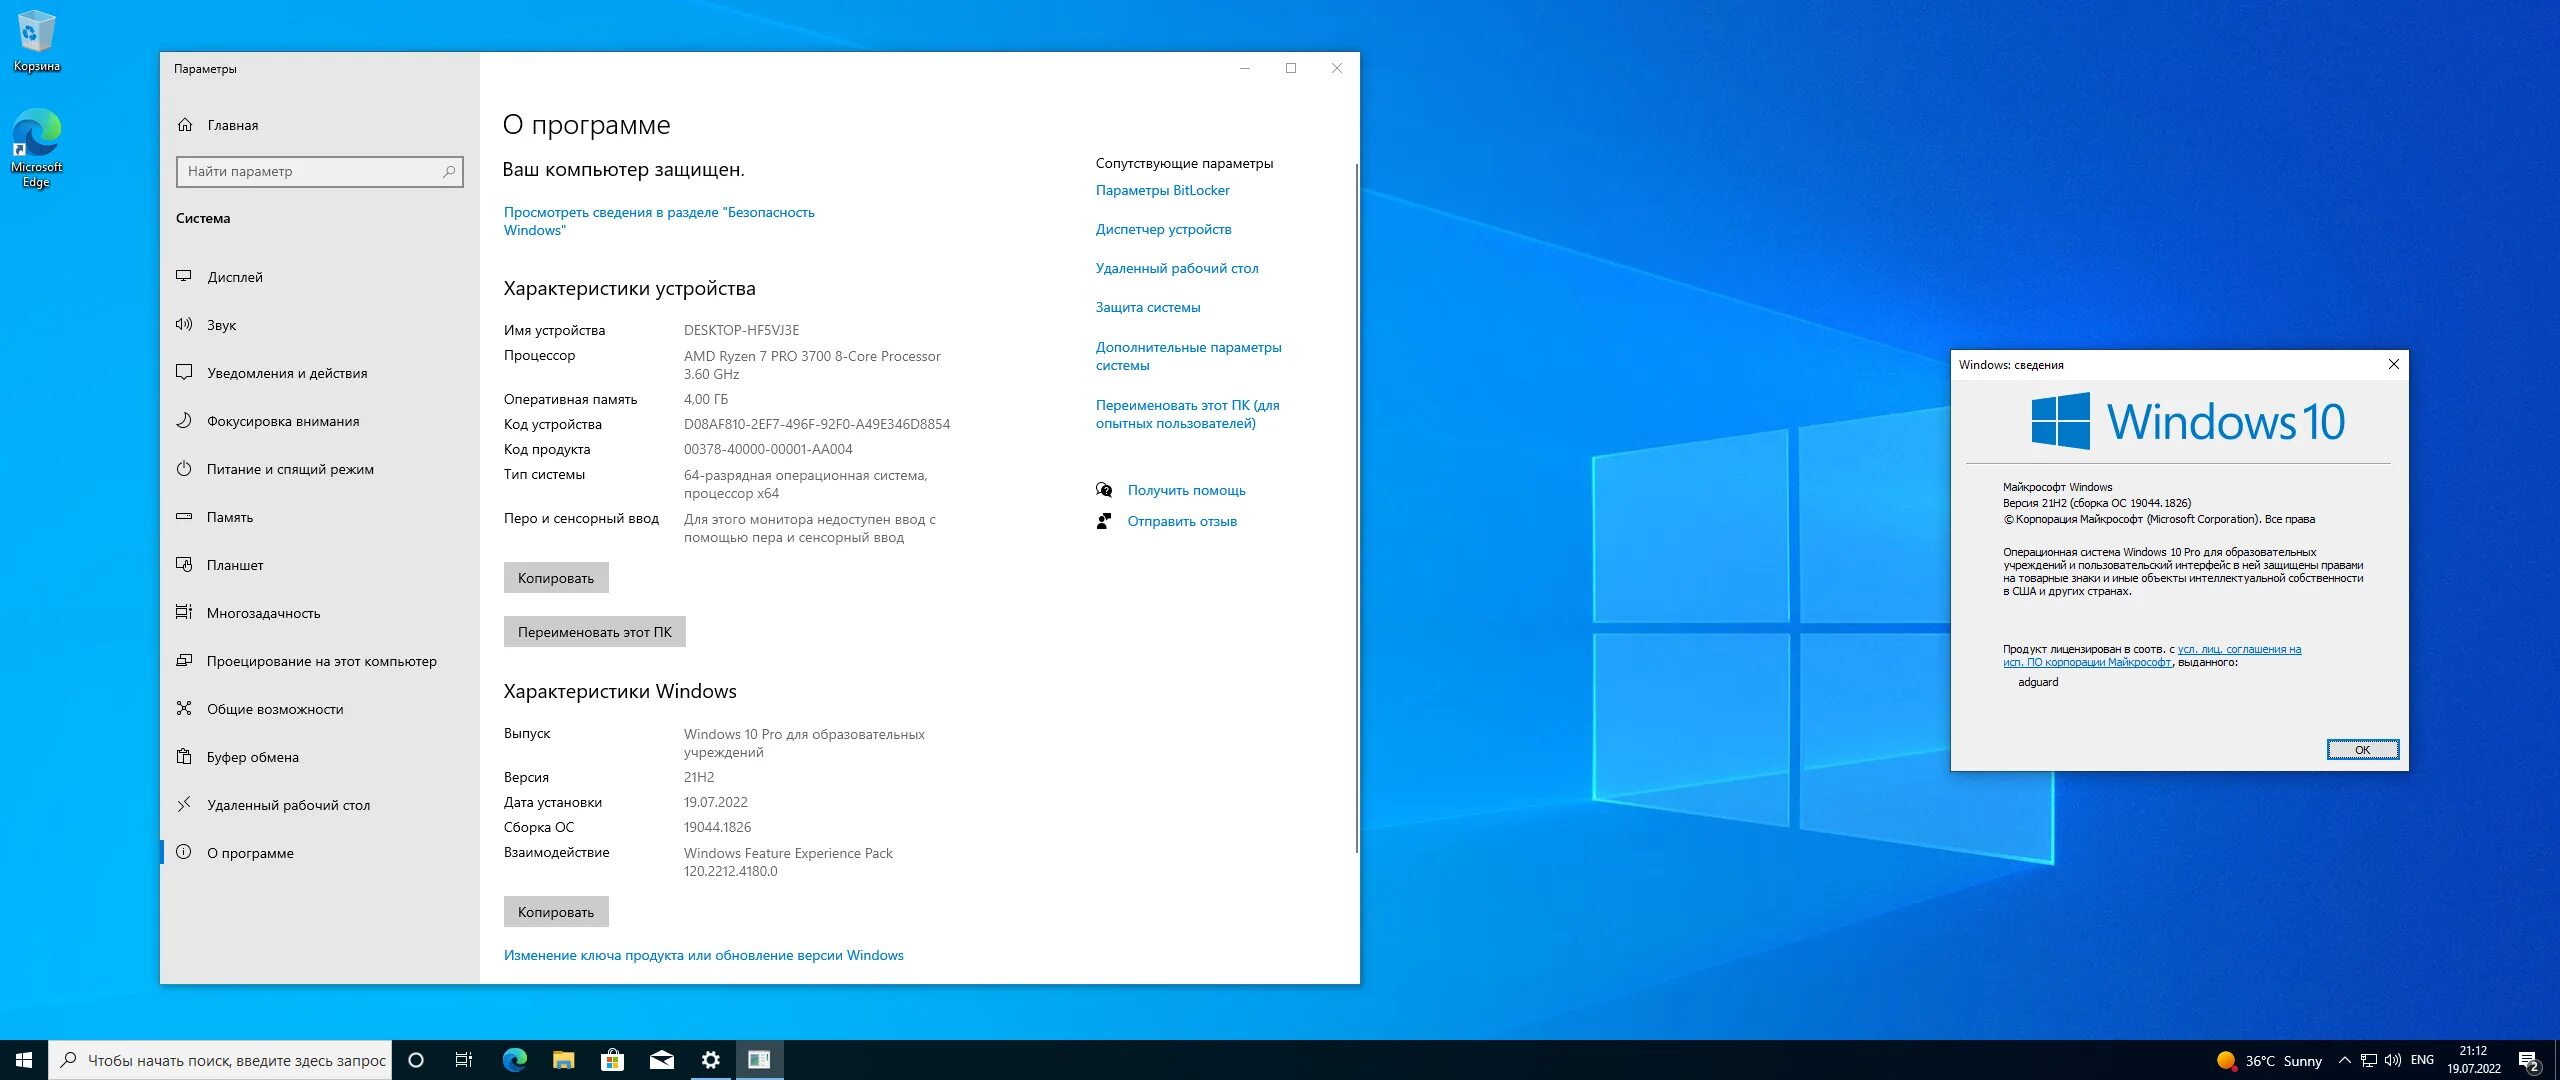Click the Windows product key change link
2560x1080 pixels.
[703, 955]
